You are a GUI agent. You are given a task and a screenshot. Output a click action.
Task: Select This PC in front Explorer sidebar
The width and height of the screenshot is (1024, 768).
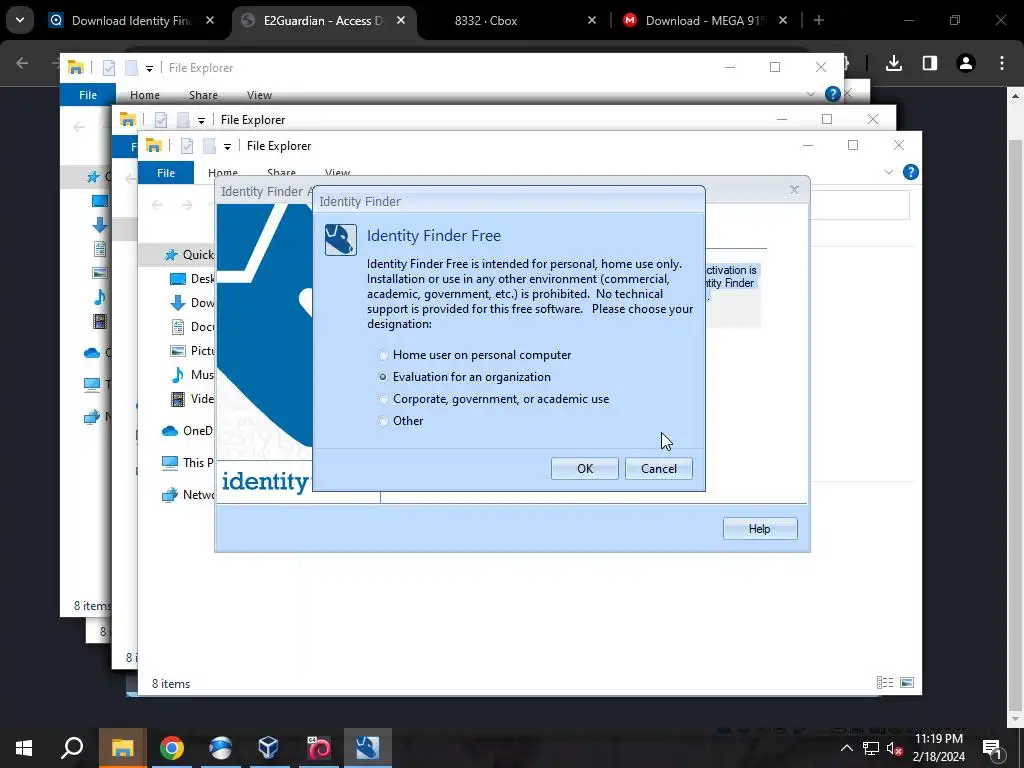(187, 462)
